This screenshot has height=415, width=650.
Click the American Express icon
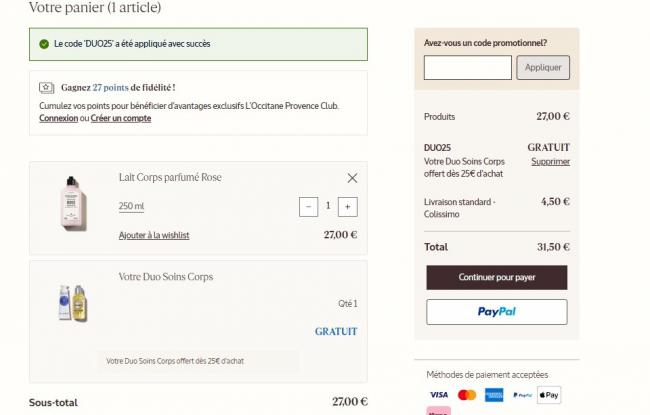pos(494,395)
